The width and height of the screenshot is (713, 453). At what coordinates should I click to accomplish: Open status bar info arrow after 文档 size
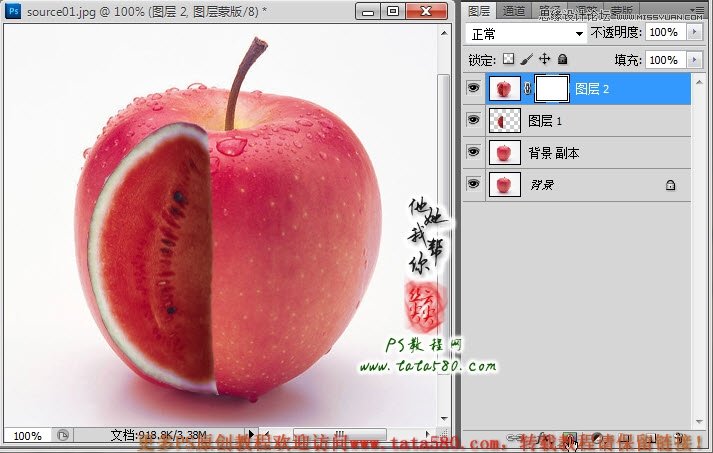(x=251, y=434)
